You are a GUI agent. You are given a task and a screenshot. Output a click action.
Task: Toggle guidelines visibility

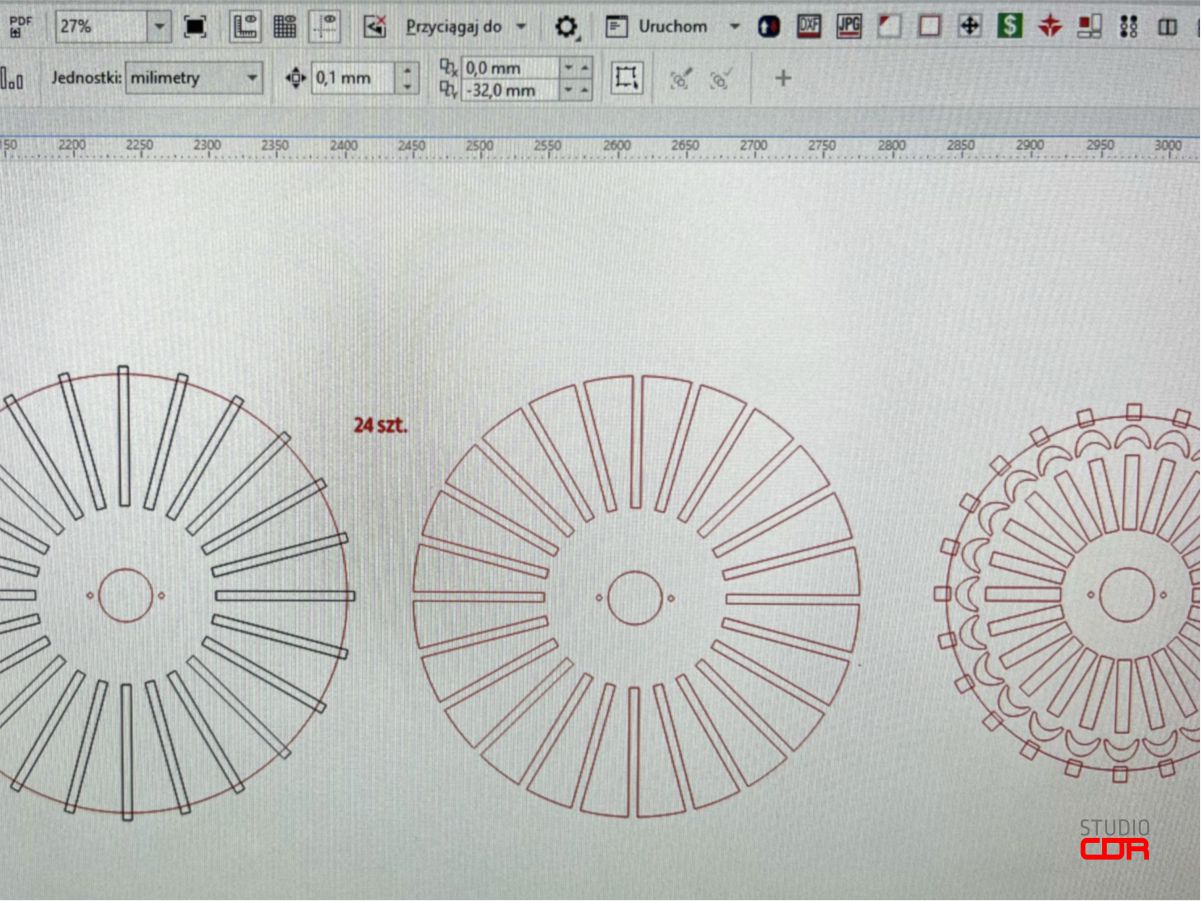point(325,27)
